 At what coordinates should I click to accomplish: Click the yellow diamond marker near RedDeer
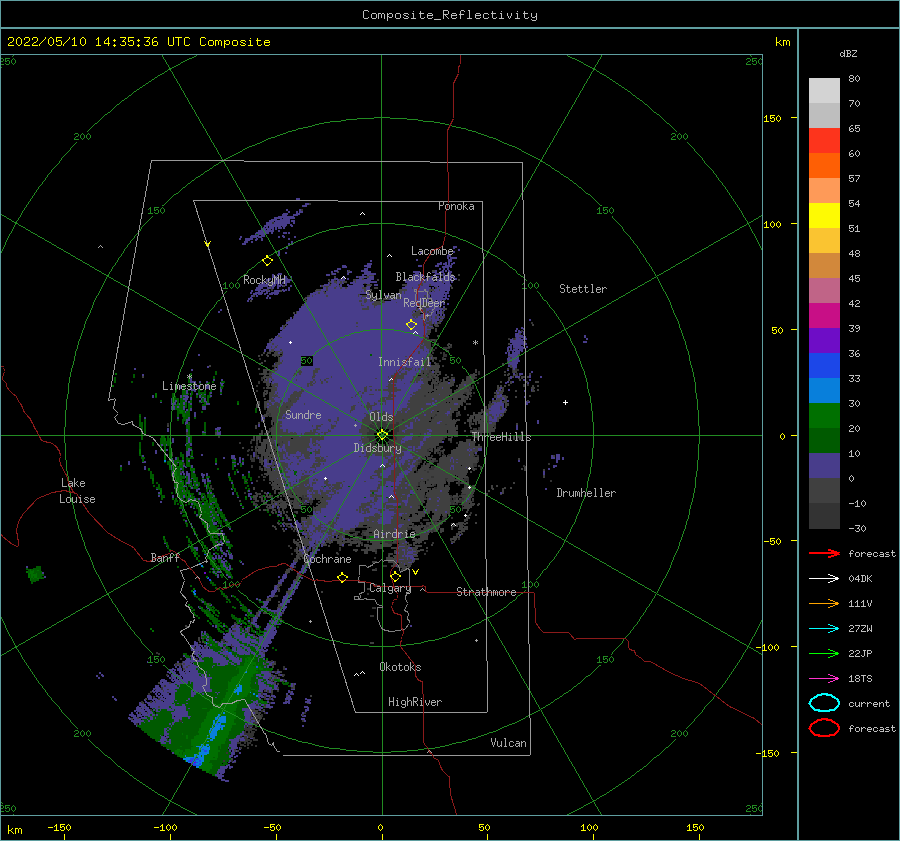click(x=411, y=325)
